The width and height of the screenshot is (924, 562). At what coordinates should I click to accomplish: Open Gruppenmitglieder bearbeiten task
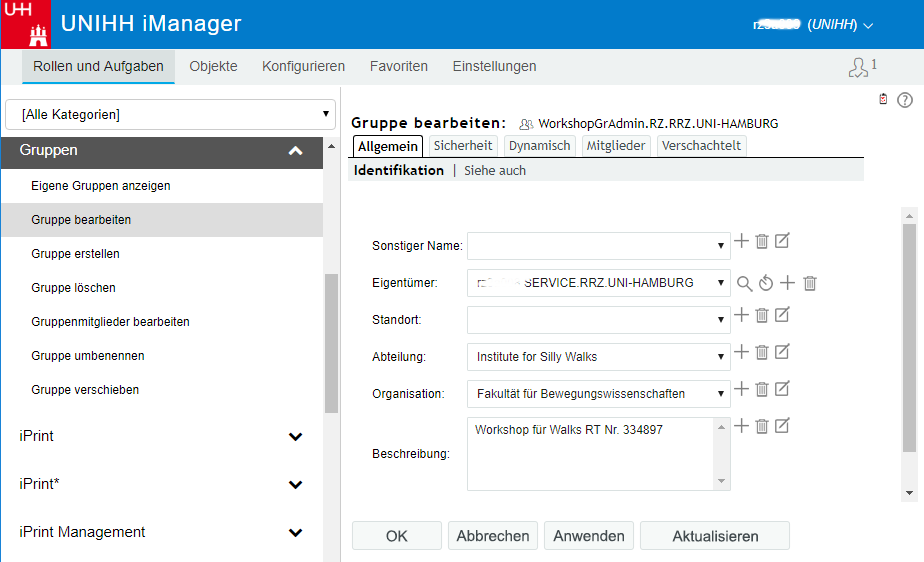pyautogui.click(x=162, y=322)
